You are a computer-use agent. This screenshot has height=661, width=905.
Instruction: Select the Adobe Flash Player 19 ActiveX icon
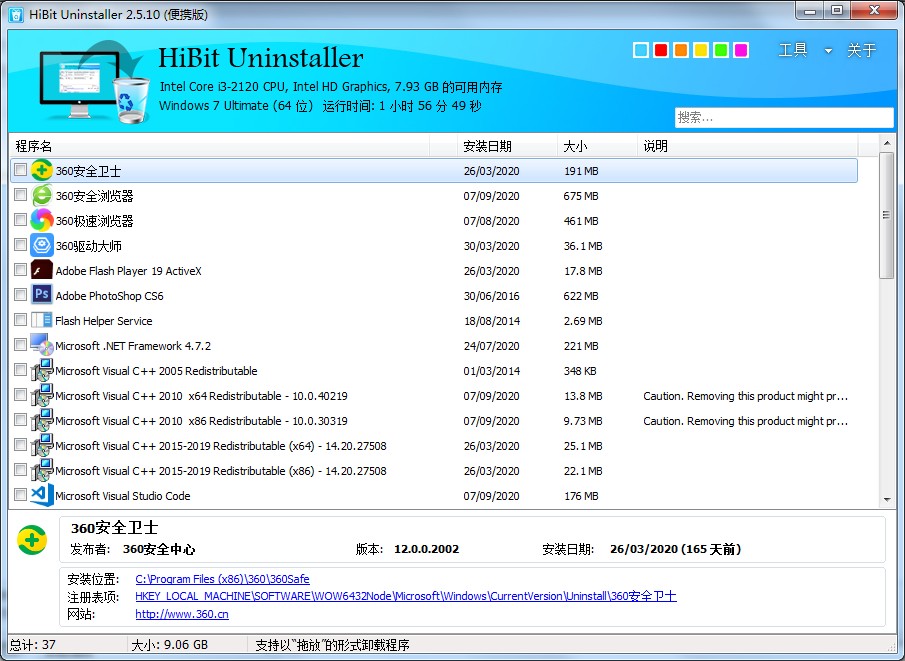[x=41, y=270]
